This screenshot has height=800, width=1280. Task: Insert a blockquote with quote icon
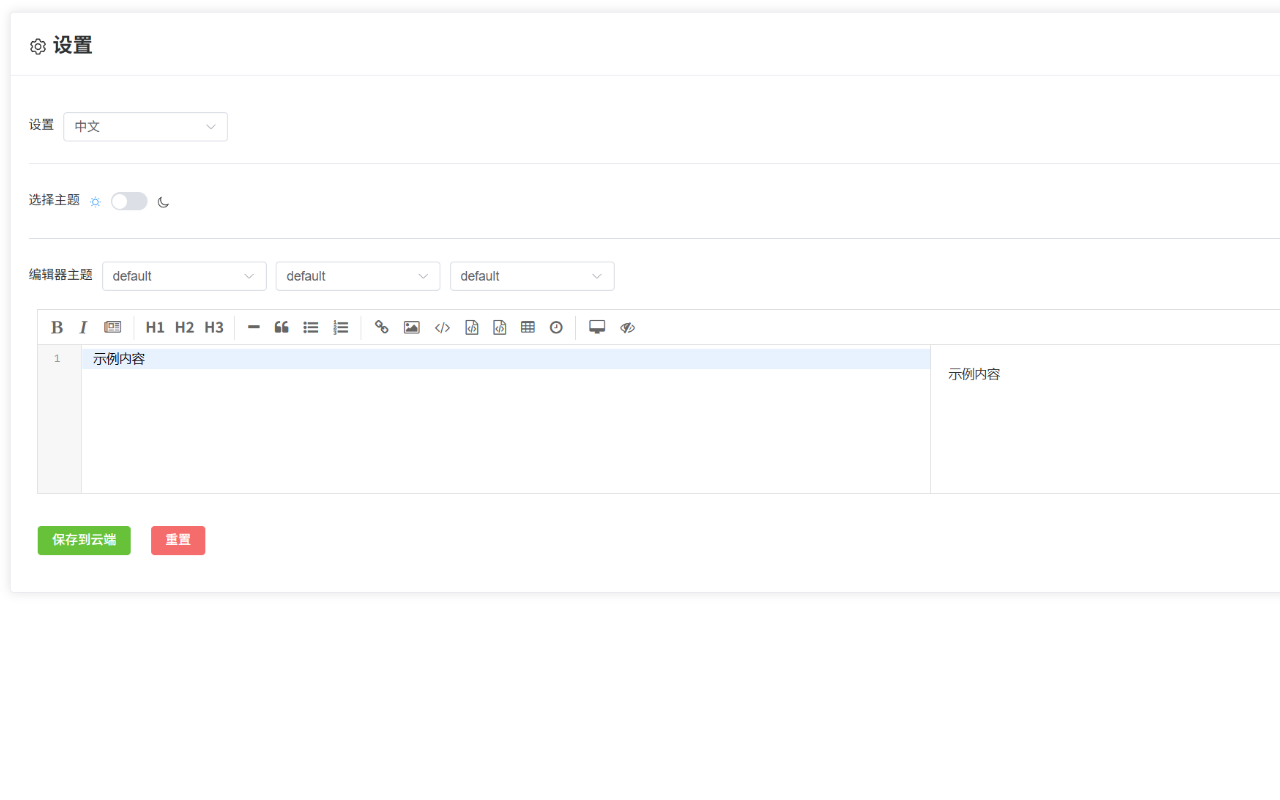point(282,327)
